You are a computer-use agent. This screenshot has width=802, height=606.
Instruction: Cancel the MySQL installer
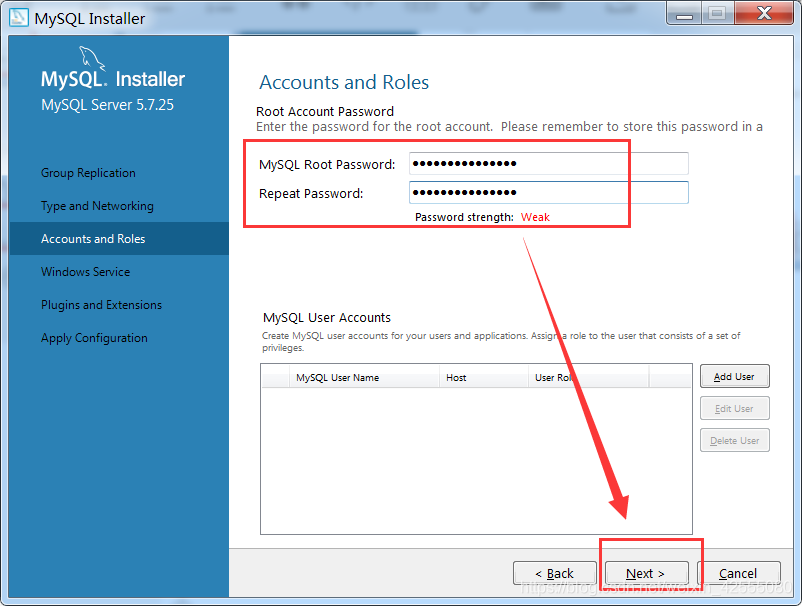738,573
